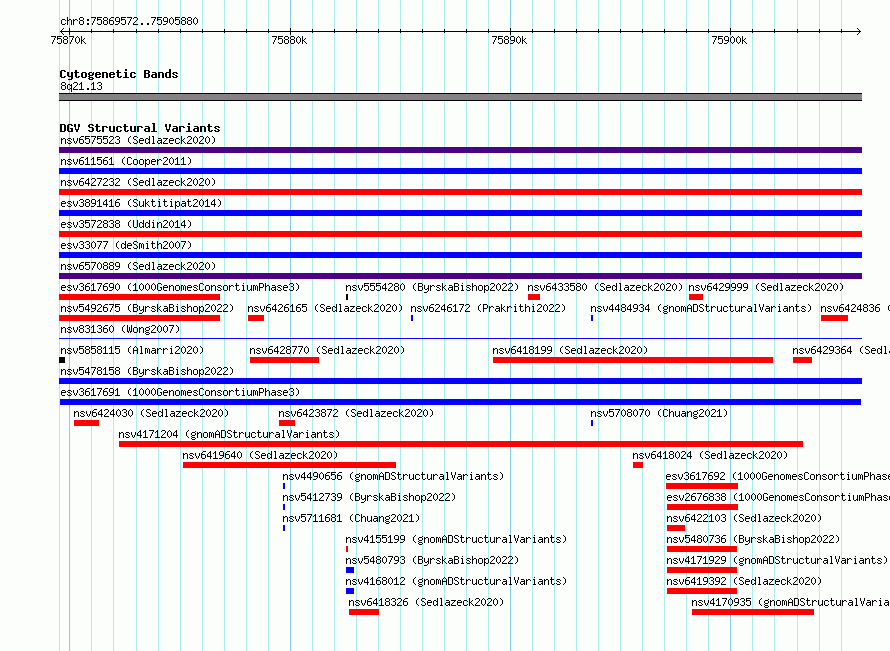Open variant esv33077 (deSmith2007) label
Viewport: 890px width, 651px height.
[126, 245]
